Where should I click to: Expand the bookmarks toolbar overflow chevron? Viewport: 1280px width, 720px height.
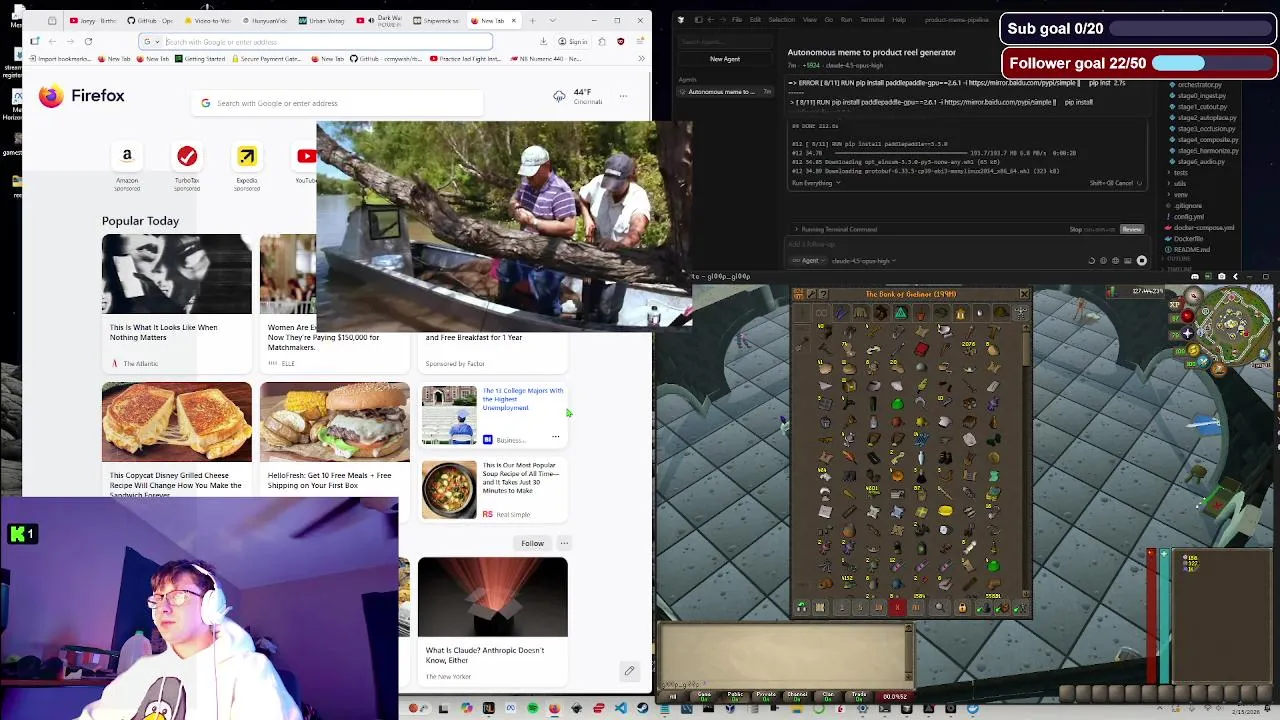coord(641,58)
